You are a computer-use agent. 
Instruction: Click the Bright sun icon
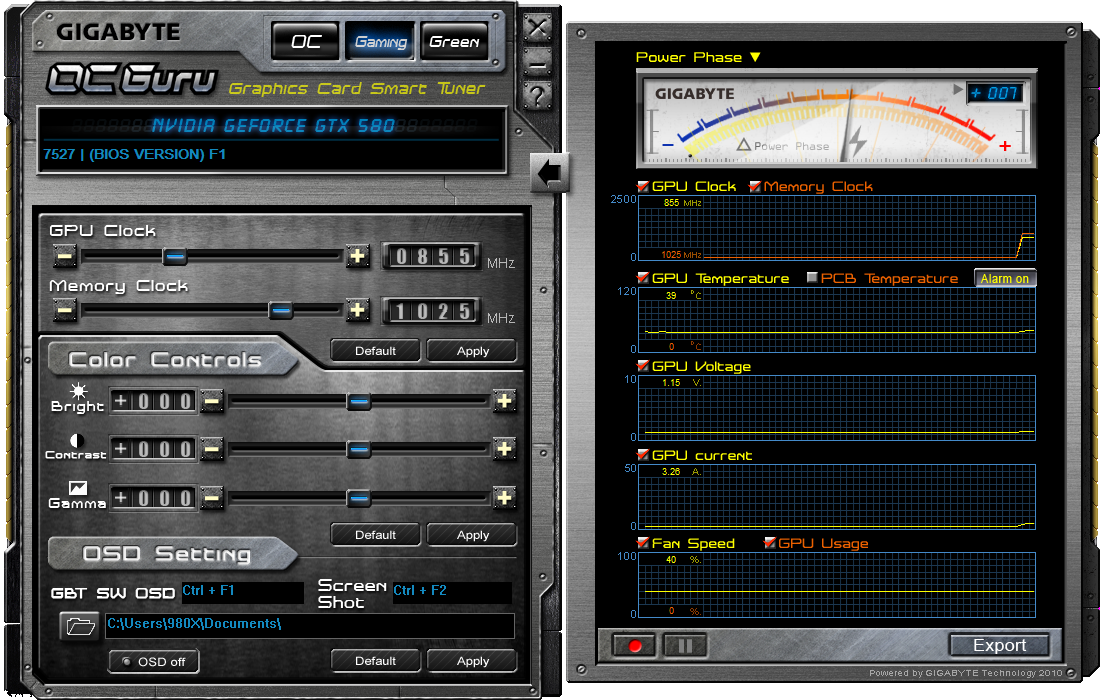[x=78, y=391]
